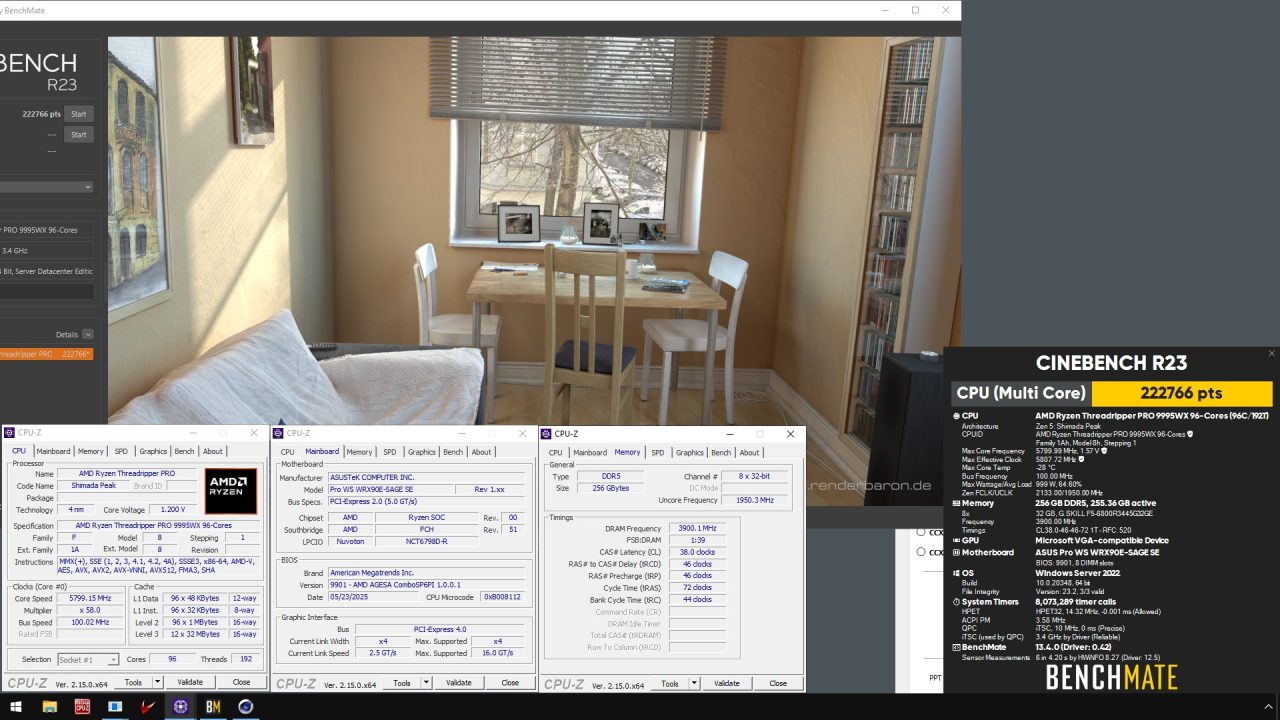
Task: Switch to the SPD tab in CPU-Z
Action: [x=121, y=451]
